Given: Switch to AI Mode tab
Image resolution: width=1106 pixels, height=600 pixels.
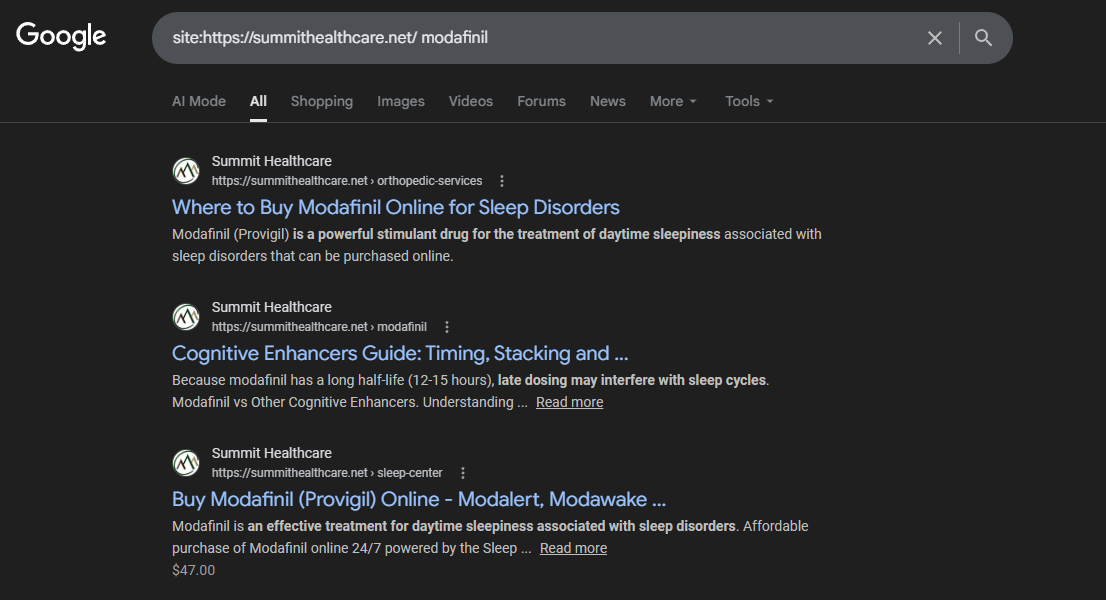Looking at the screenshot, I should tap(199, 101).
